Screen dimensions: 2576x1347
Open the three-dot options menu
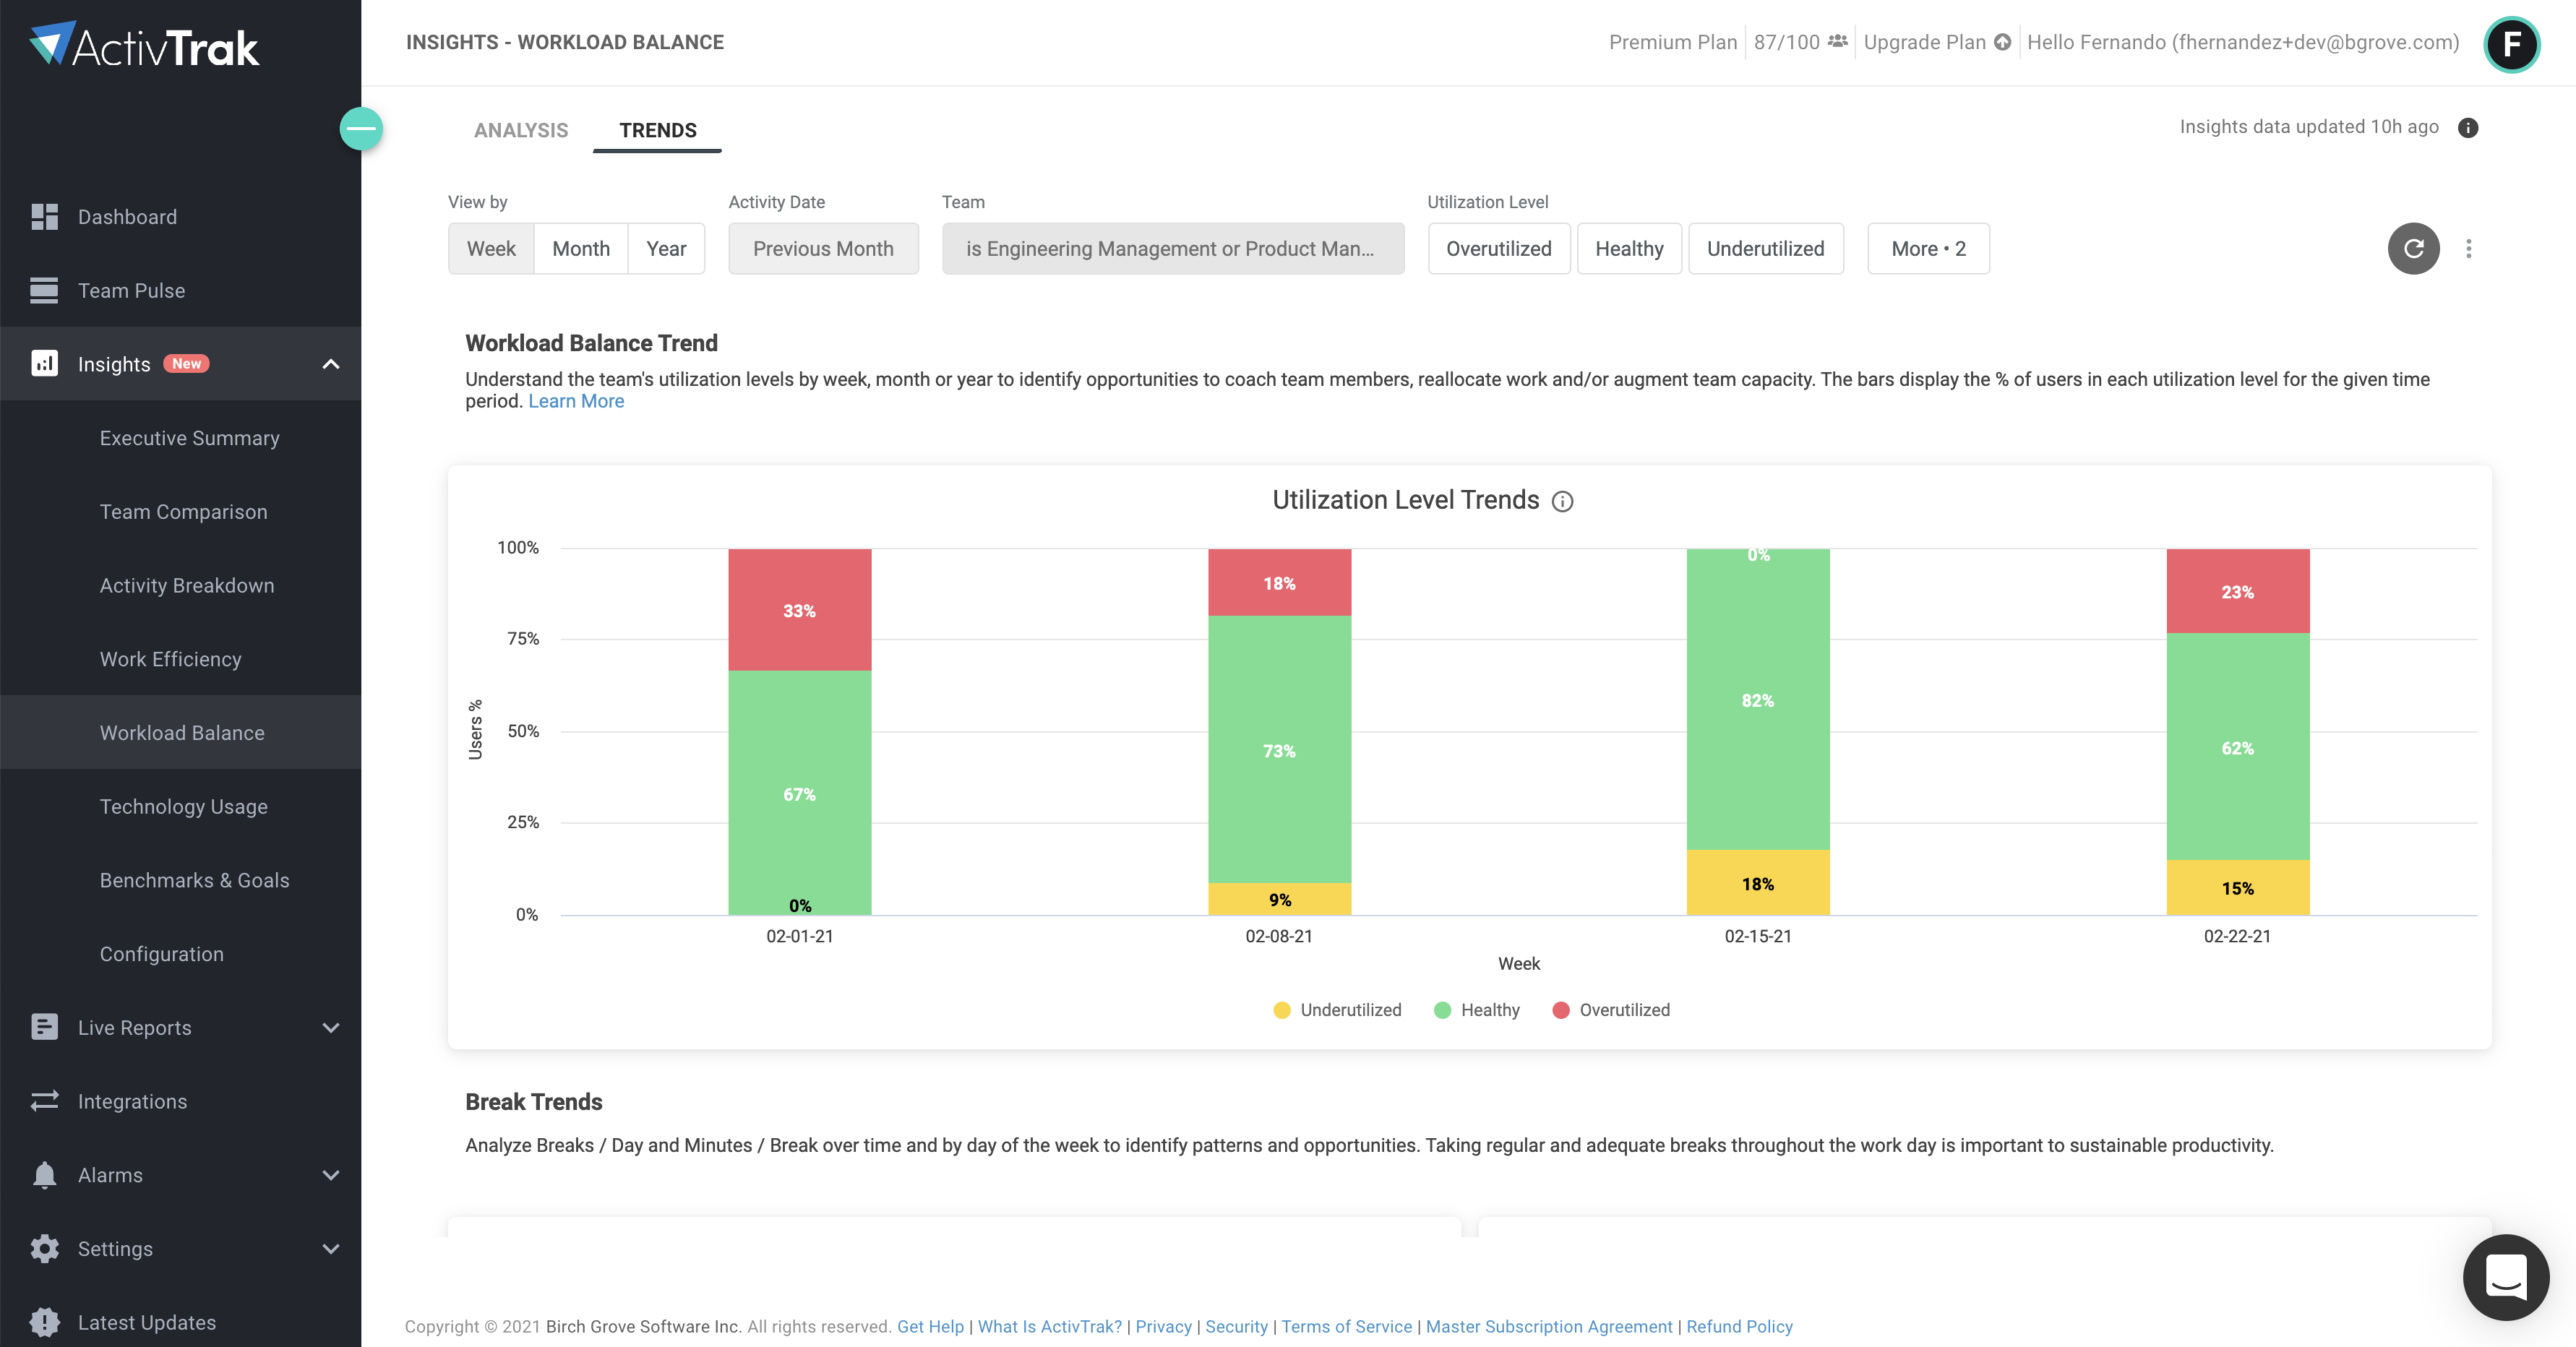[2469, 248]
